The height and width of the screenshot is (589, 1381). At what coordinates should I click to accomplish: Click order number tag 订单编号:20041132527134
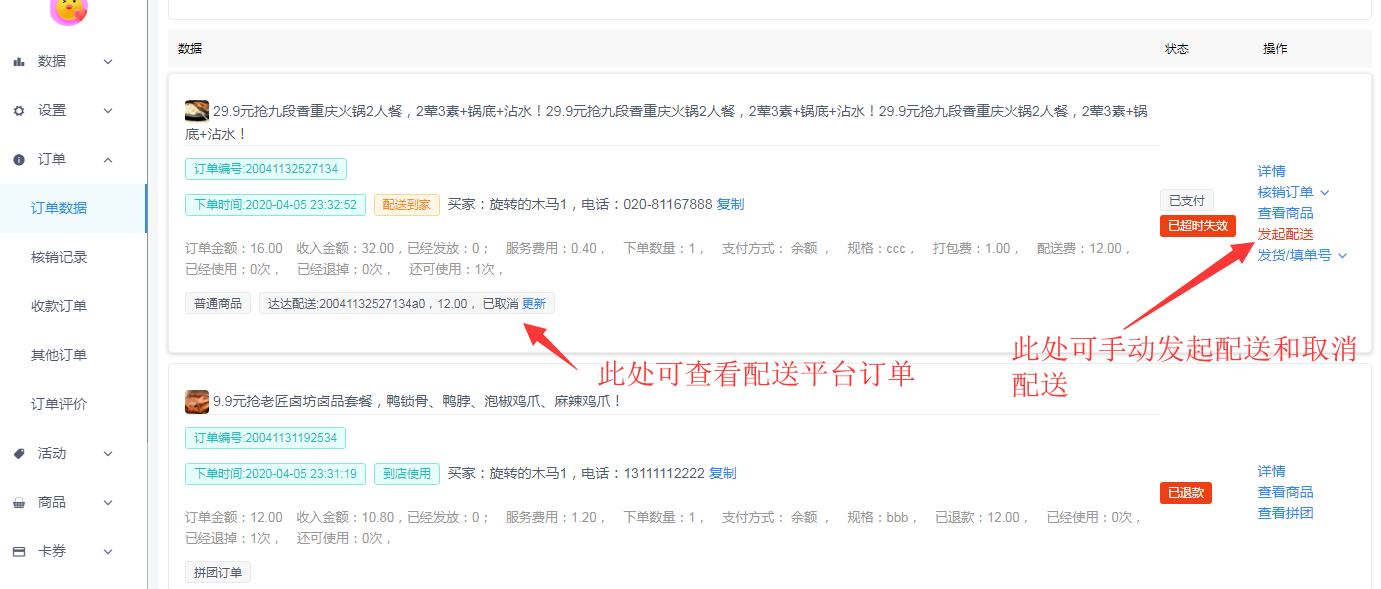(x=266, y=169)
